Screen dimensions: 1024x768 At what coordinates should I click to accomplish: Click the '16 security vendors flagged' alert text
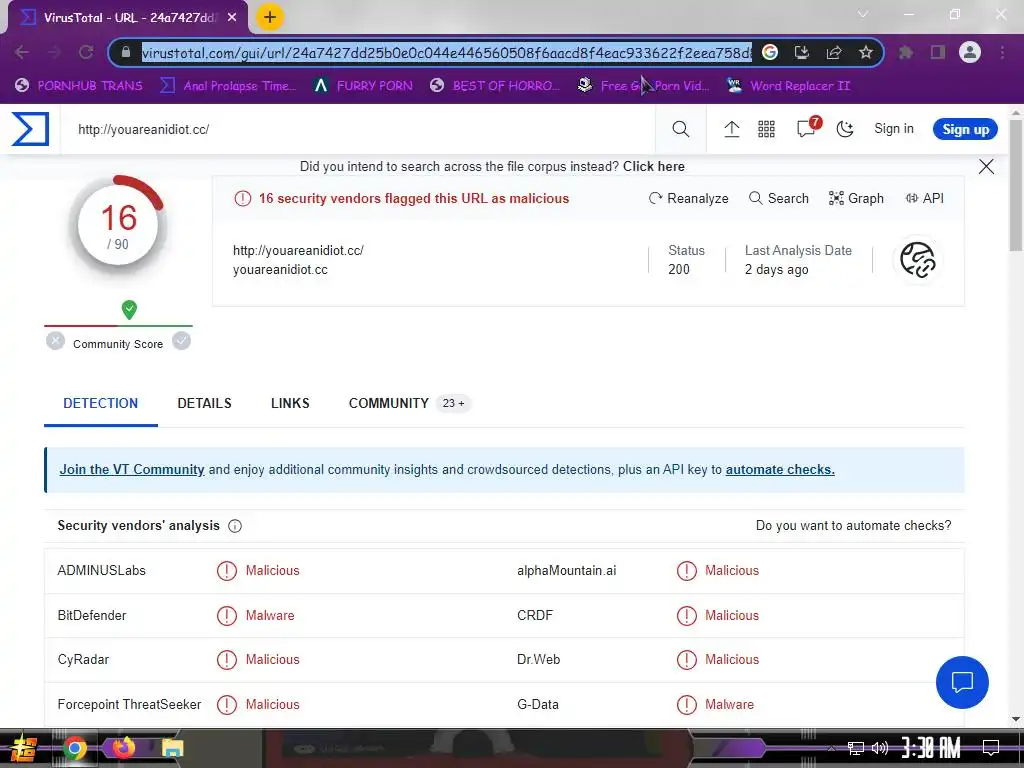(x=413, y=199)
